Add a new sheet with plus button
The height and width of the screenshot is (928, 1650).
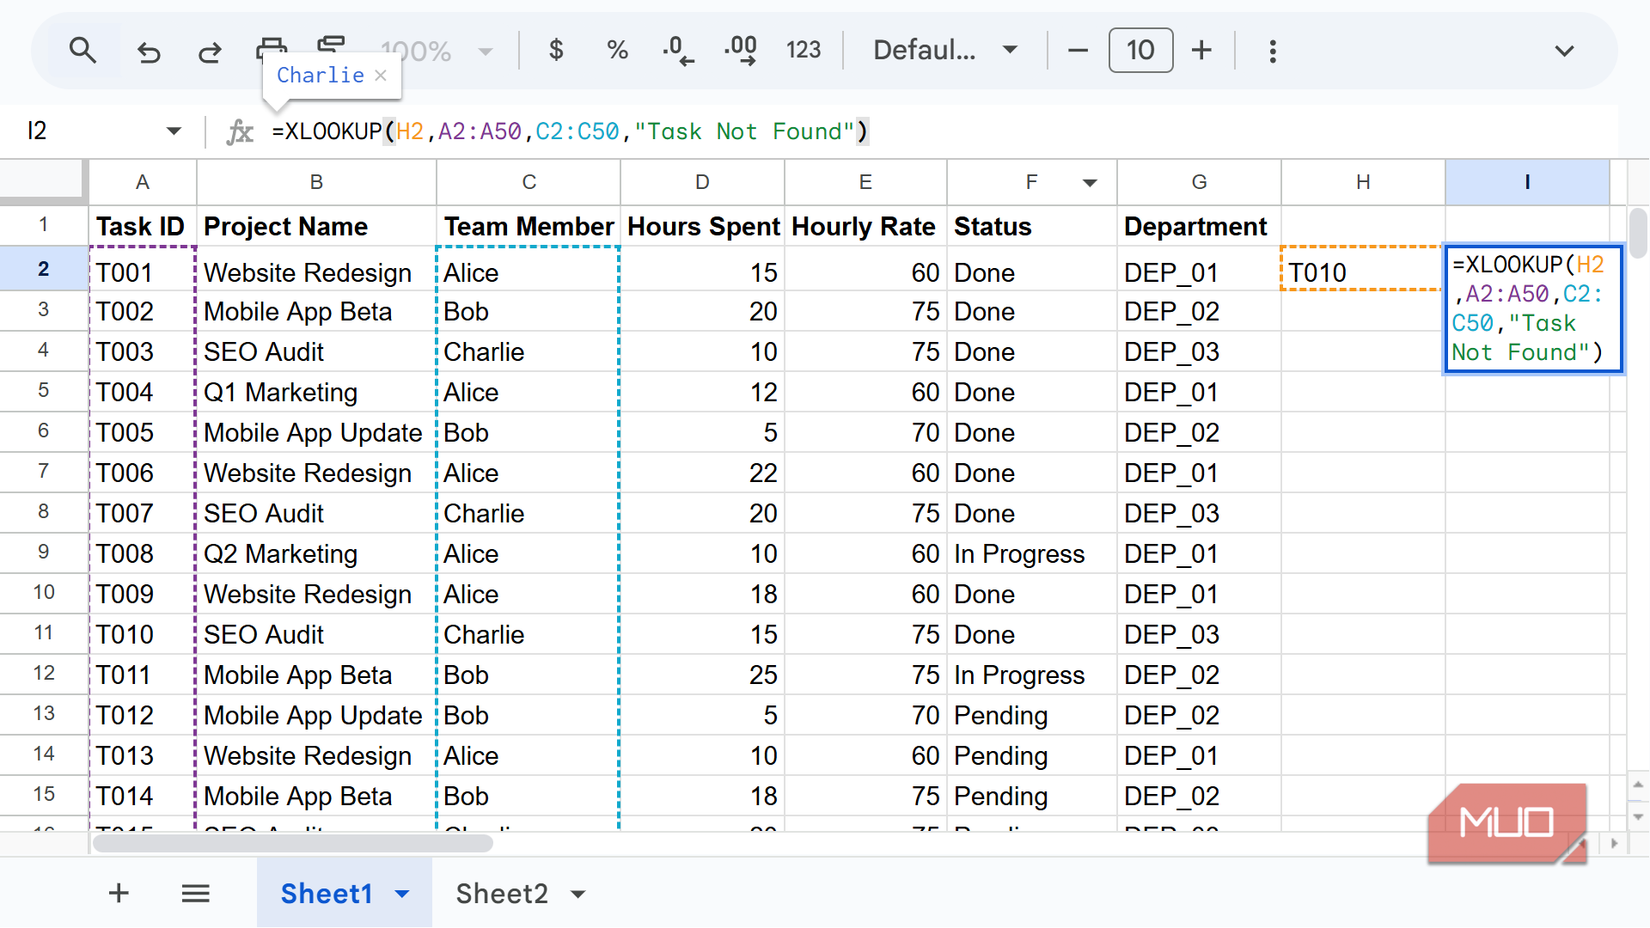coord(118,893)
